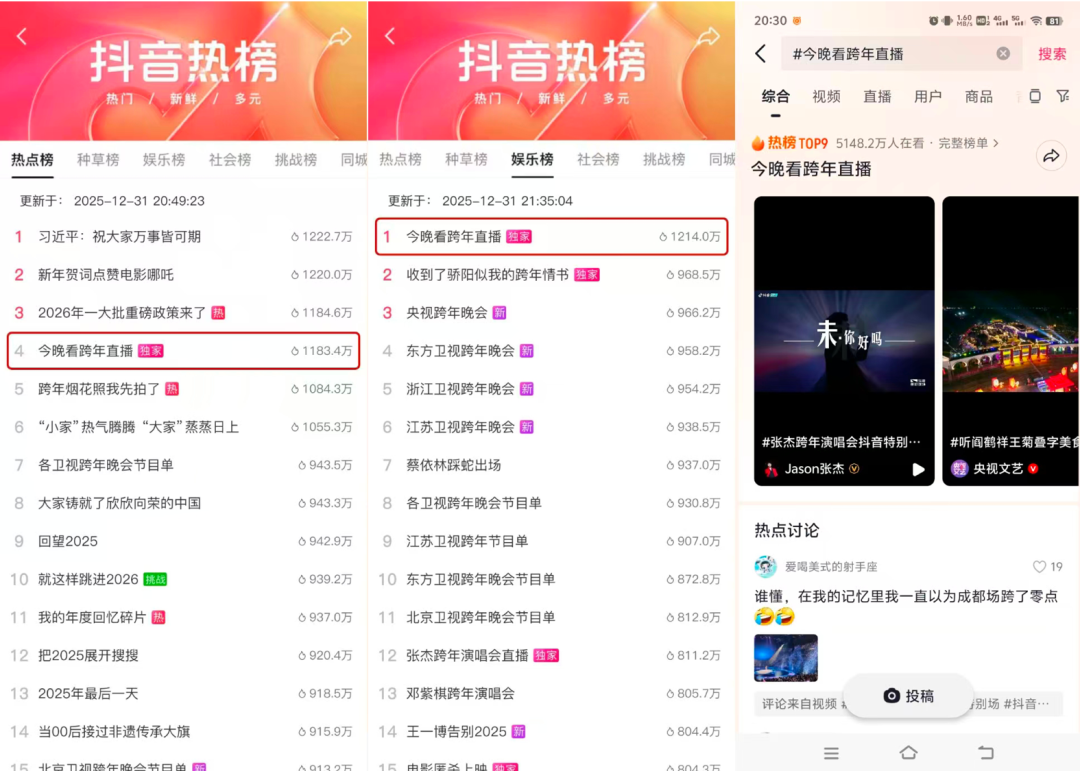
Task: Open 完整榜单 chevron link
Action: coord(968,143)
